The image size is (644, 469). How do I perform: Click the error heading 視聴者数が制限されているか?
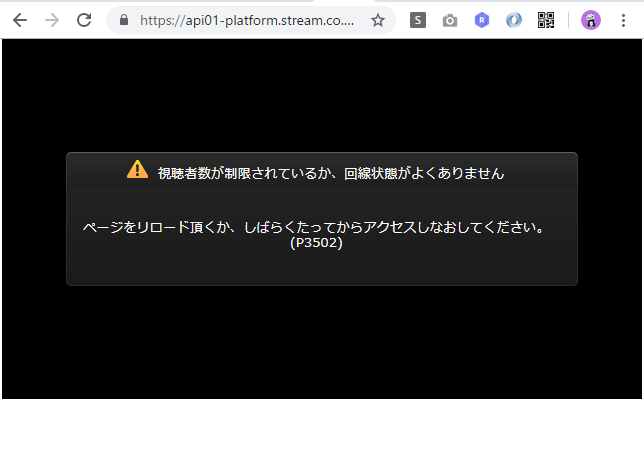click(330, 173)
